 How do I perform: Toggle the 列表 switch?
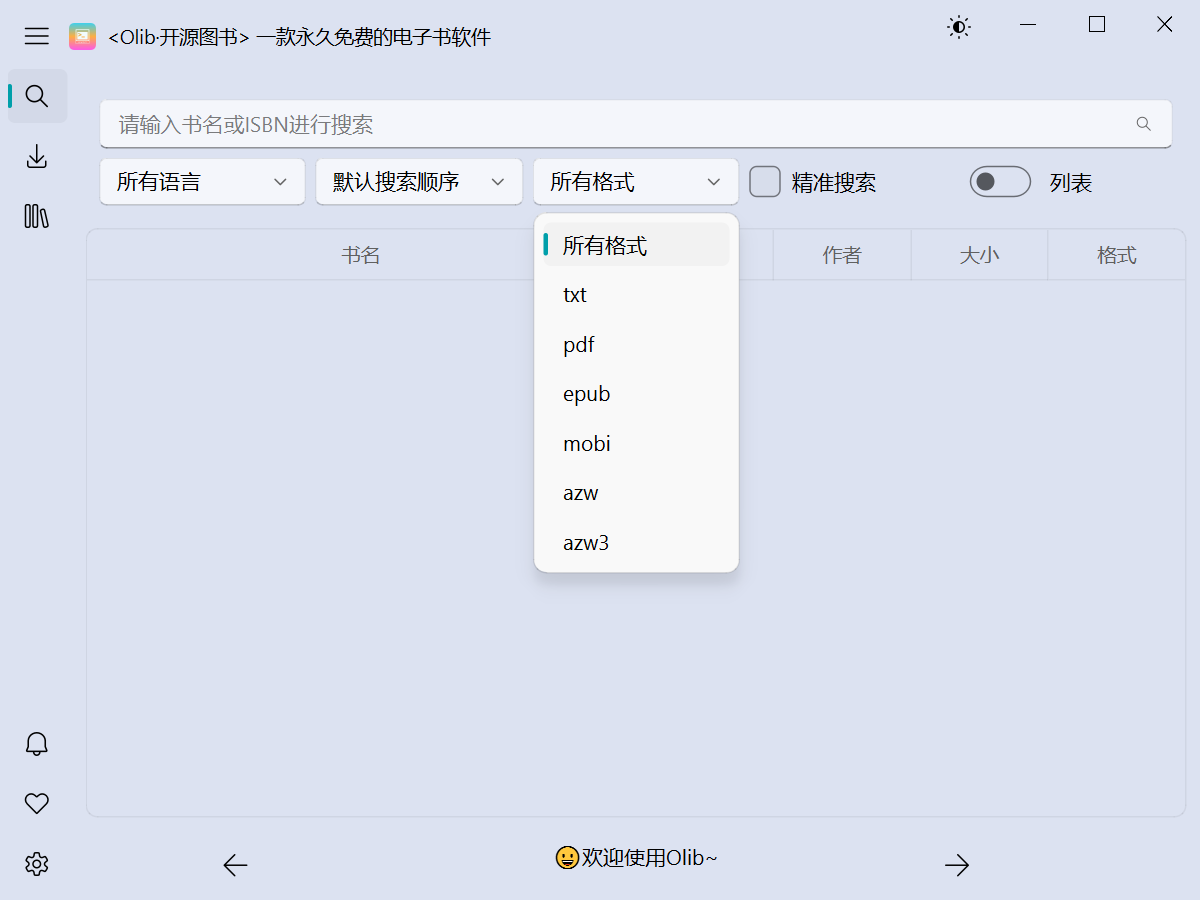coord(1000,182)
